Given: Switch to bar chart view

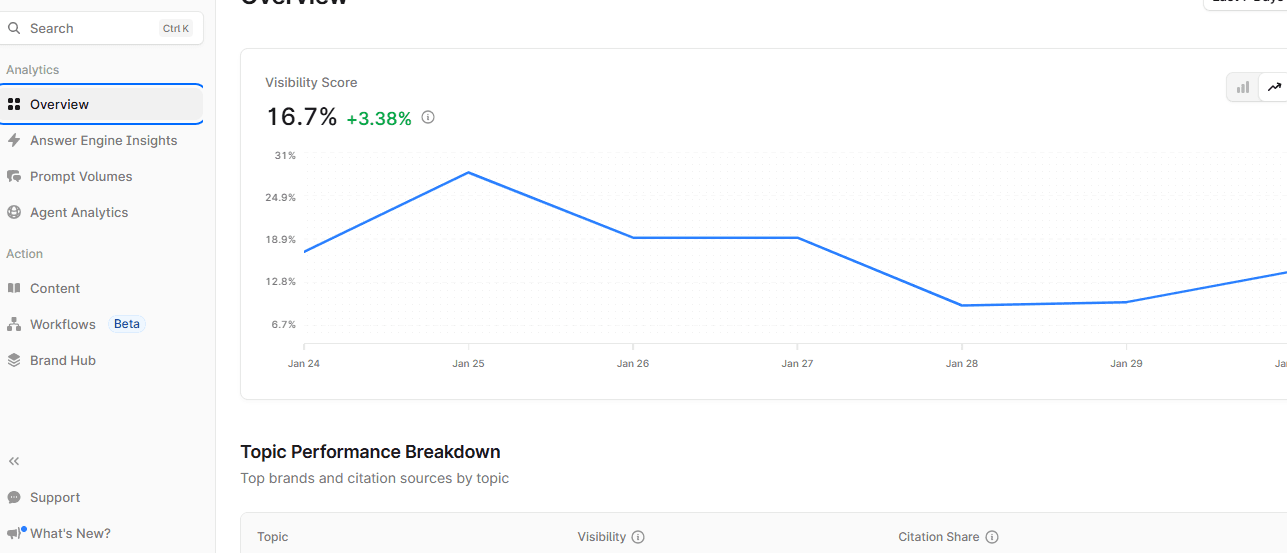Looking at the screenshot, I should (1243, 87).
